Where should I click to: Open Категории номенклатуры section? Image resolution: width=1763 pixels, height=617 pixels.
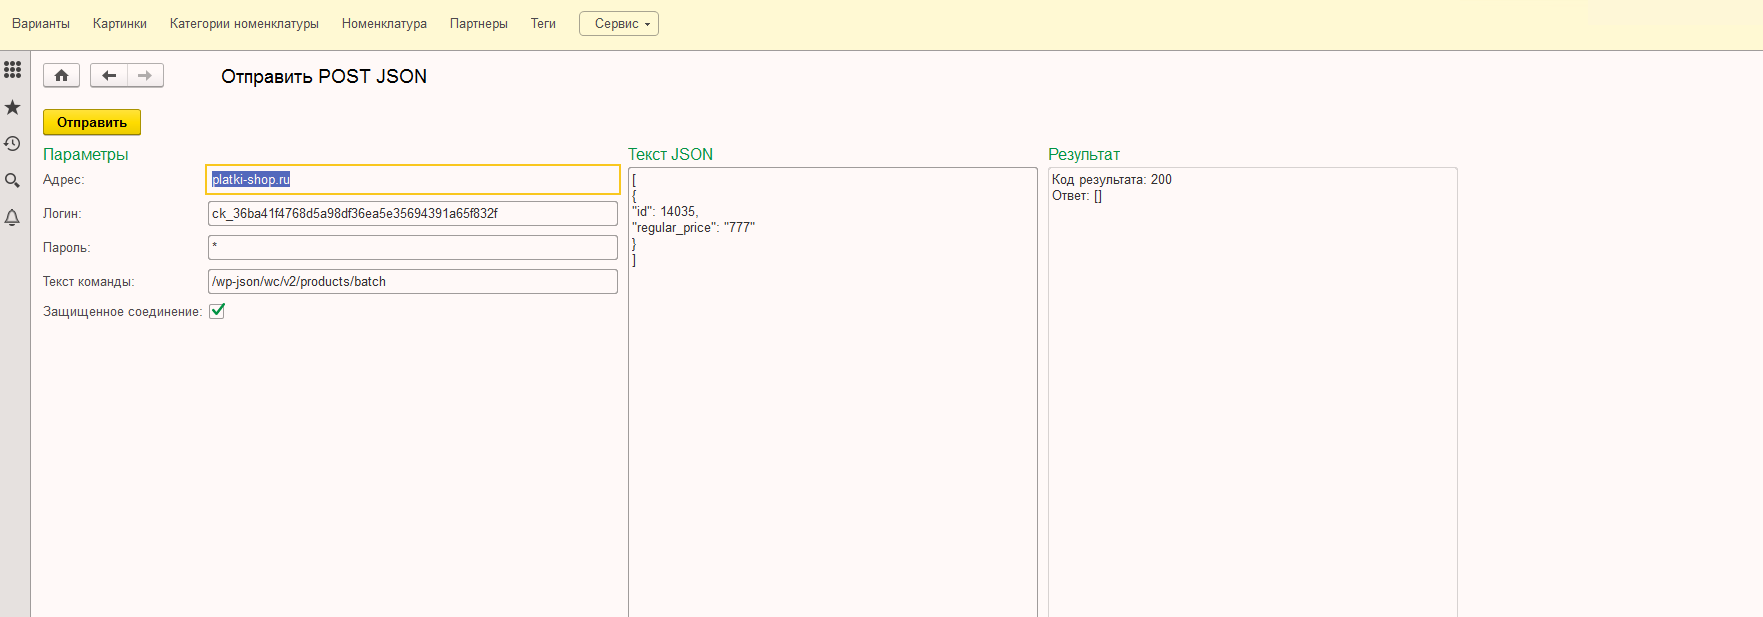(244, 24)
